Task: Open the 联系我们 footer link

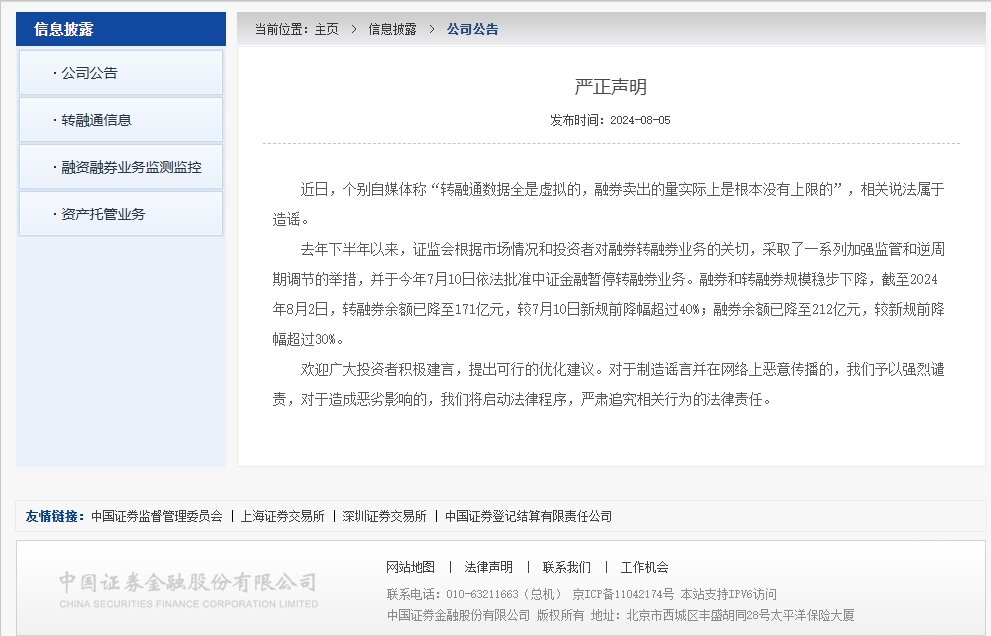Action: pyautogui.click(x=566, y=567)
